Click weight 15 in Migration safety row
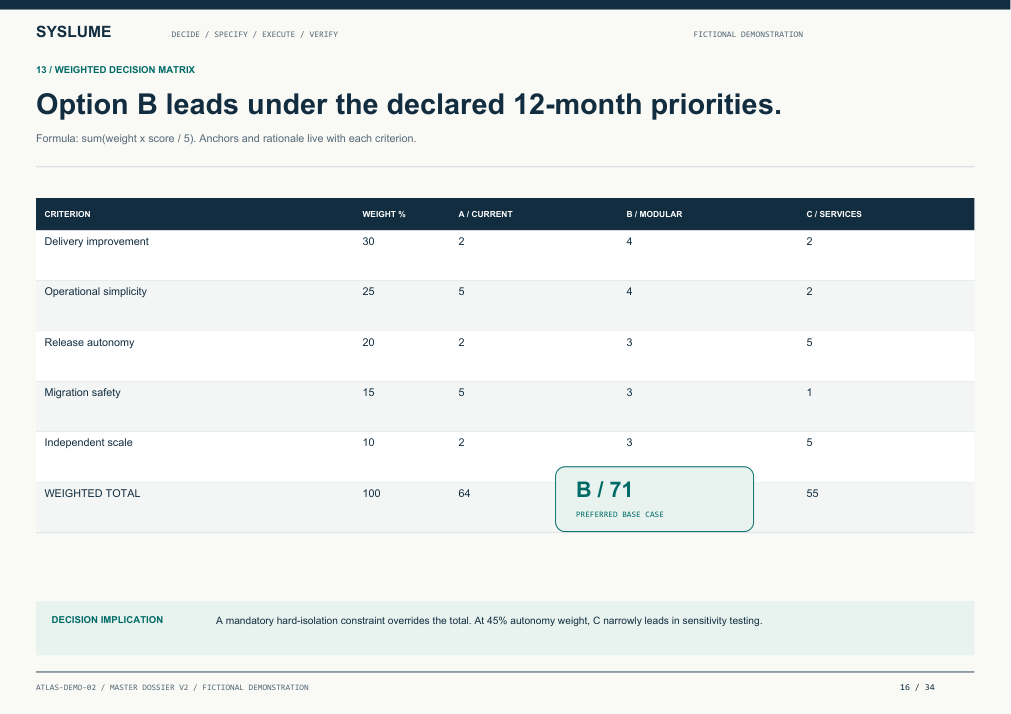Image resolution: width=1011 pixels, height=714 pixels. point(368,392)
